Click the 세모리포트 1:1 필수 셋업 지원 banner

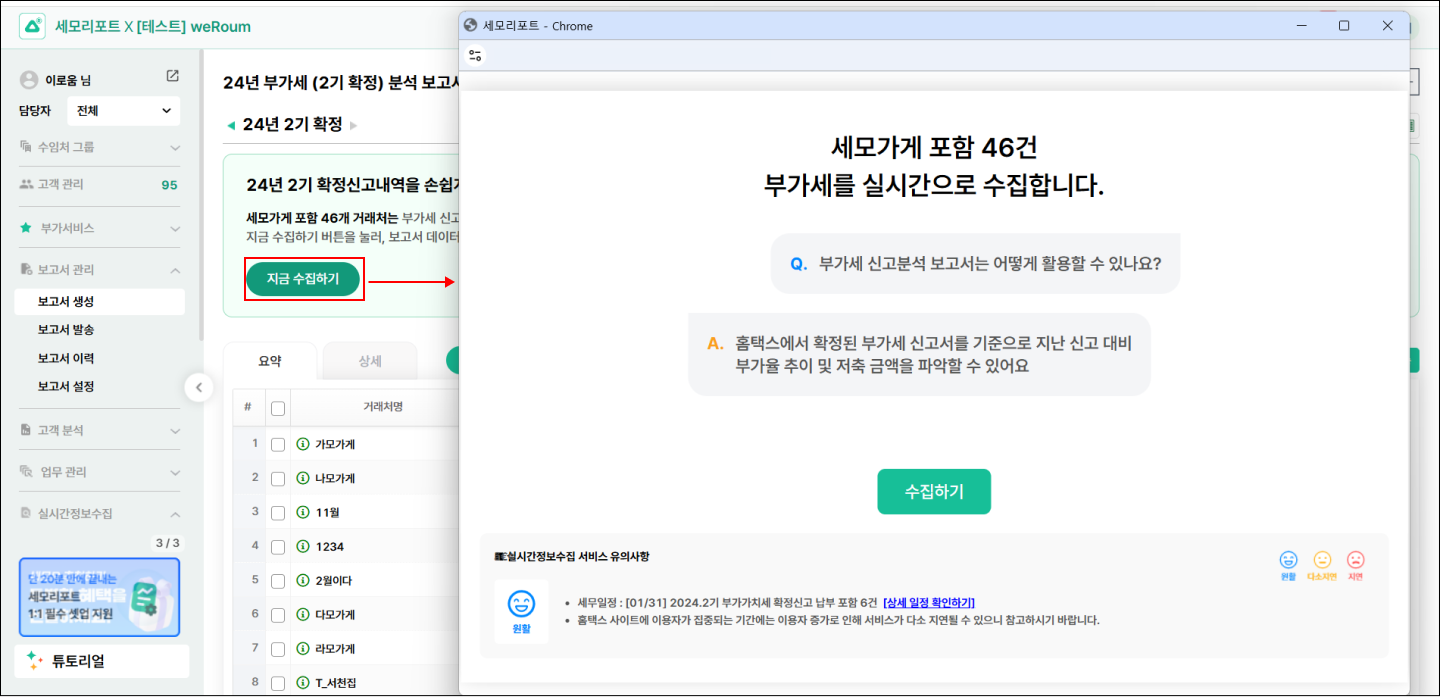tap(99, 597)
